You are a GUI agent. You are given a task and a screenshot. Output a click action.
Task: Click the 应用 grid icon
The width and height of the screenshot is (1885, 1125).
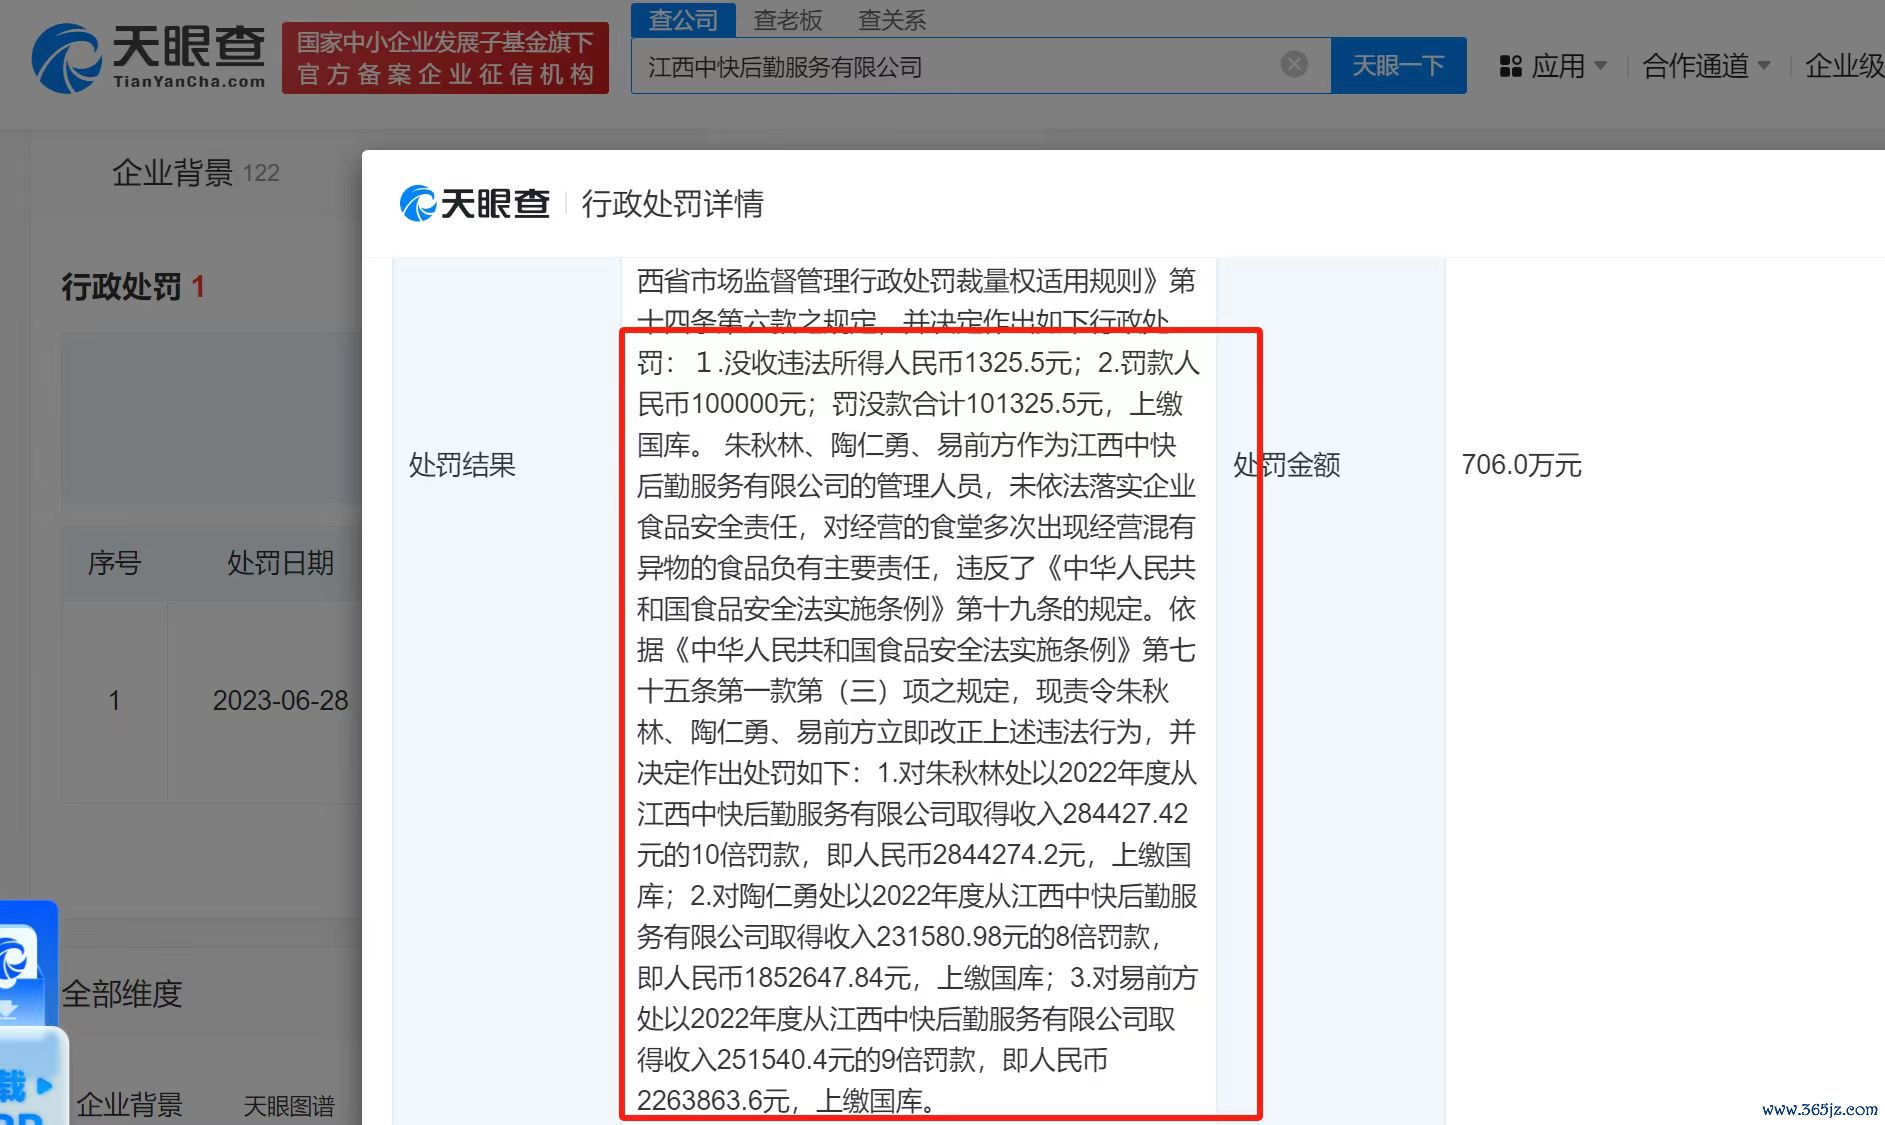click(1510, 67)
